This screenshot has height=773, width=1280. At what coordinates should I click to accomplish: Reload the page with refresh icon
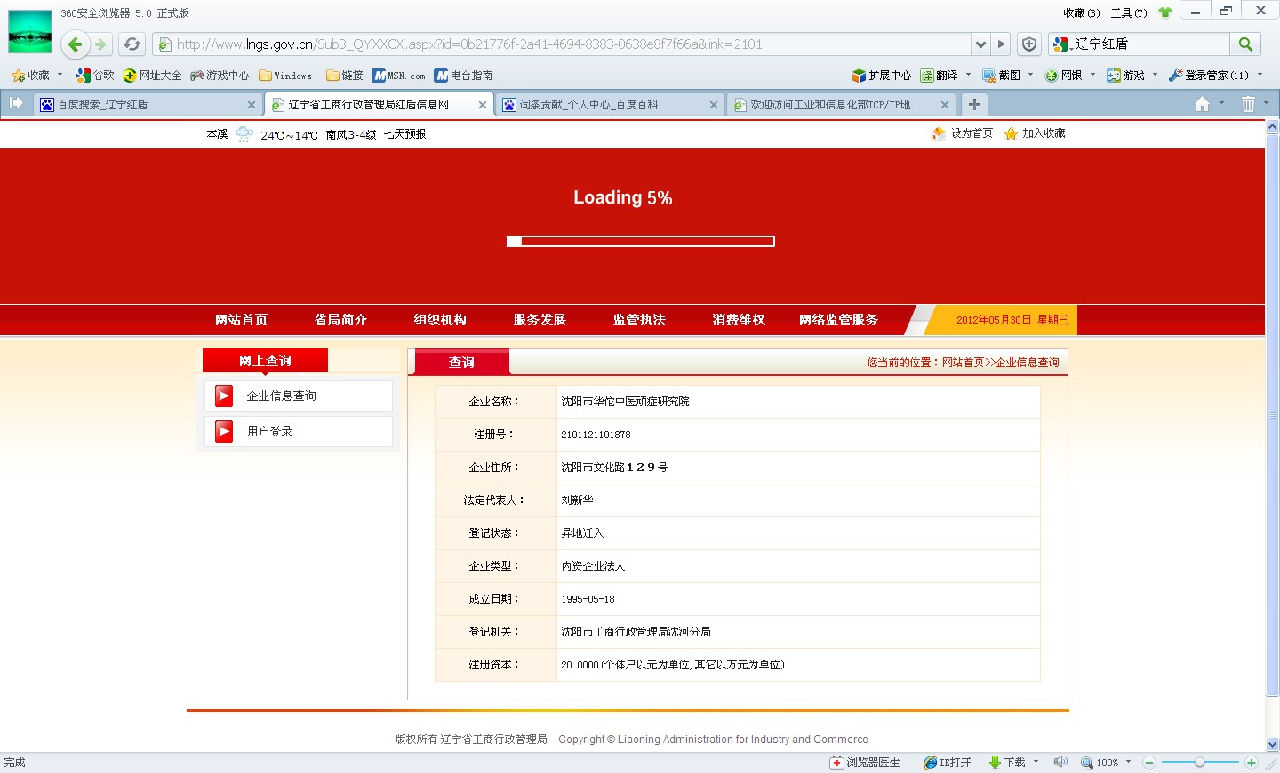(131, 44)
